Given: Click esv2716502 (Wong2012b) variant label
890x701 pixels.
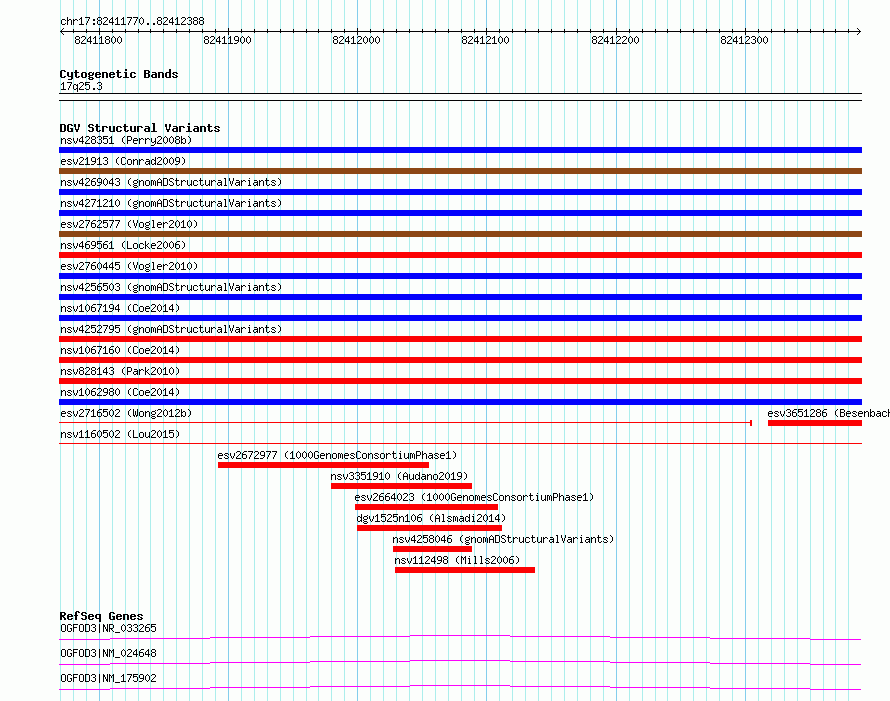Looking at the screenshot, I should tap(126, 413).
